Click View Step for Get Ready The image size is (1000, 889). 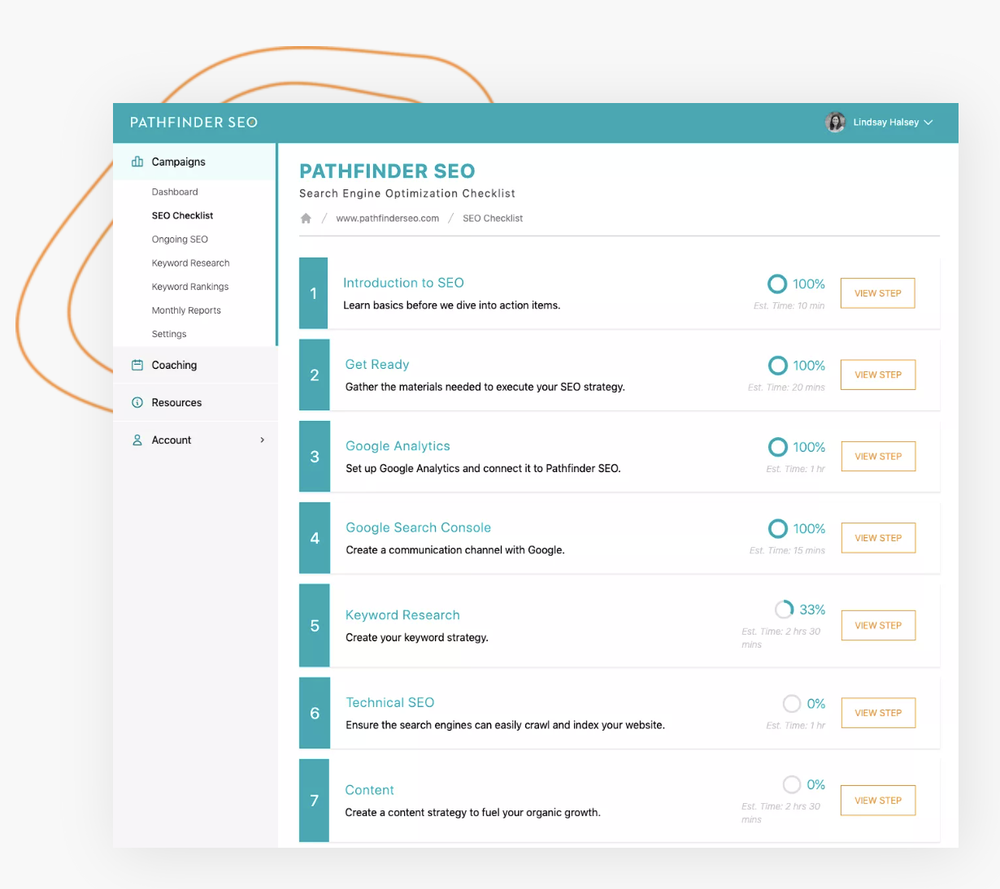pyautogui.click(x=878, y=375)
